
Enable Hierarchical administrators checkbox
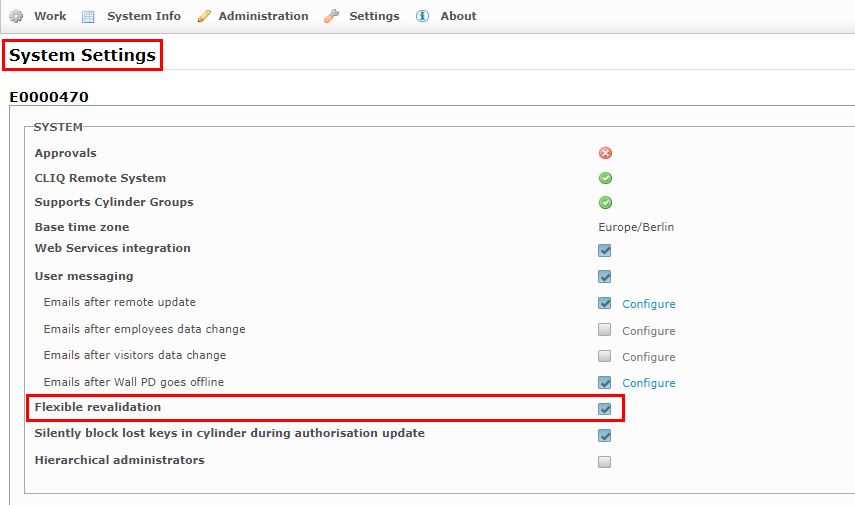click(604, 462)
